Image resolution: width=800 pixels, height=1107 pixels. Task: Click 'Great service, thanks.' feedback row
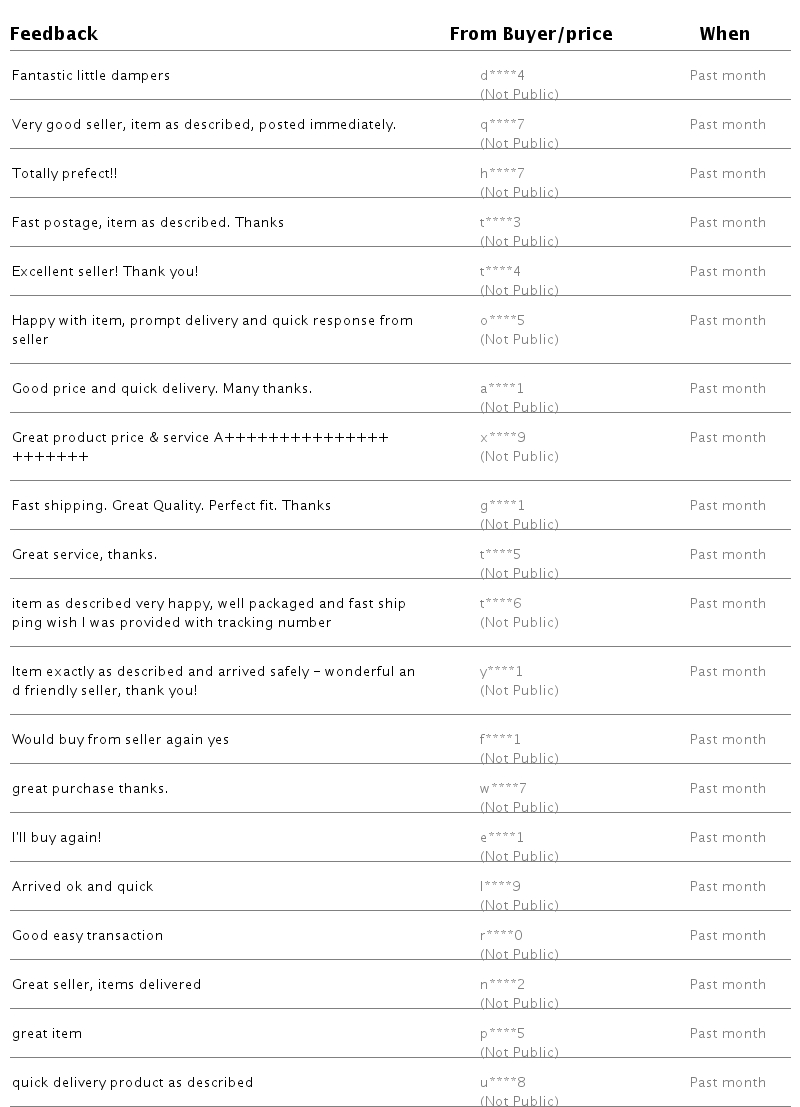pyautogui.click(x=84, y=554)
